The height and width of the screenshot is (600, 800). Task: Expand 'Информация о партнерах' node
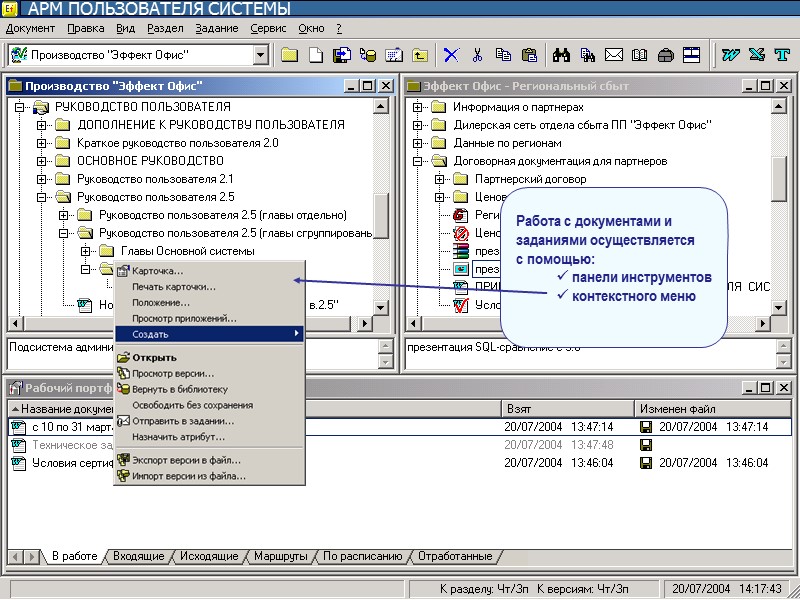[417, 107]
